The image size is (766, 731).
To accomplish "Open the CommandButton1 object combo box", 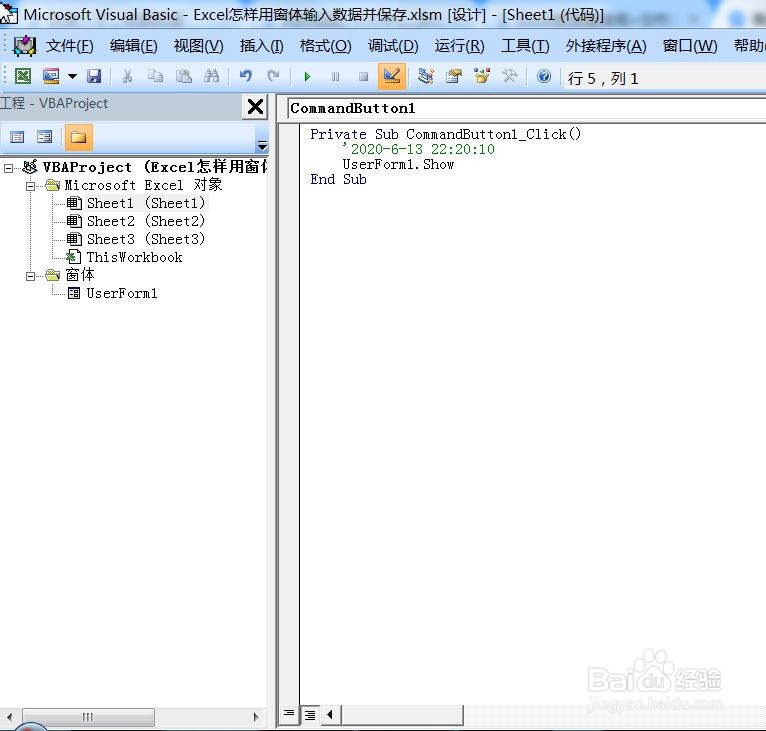I will click(x=527, y=108).
